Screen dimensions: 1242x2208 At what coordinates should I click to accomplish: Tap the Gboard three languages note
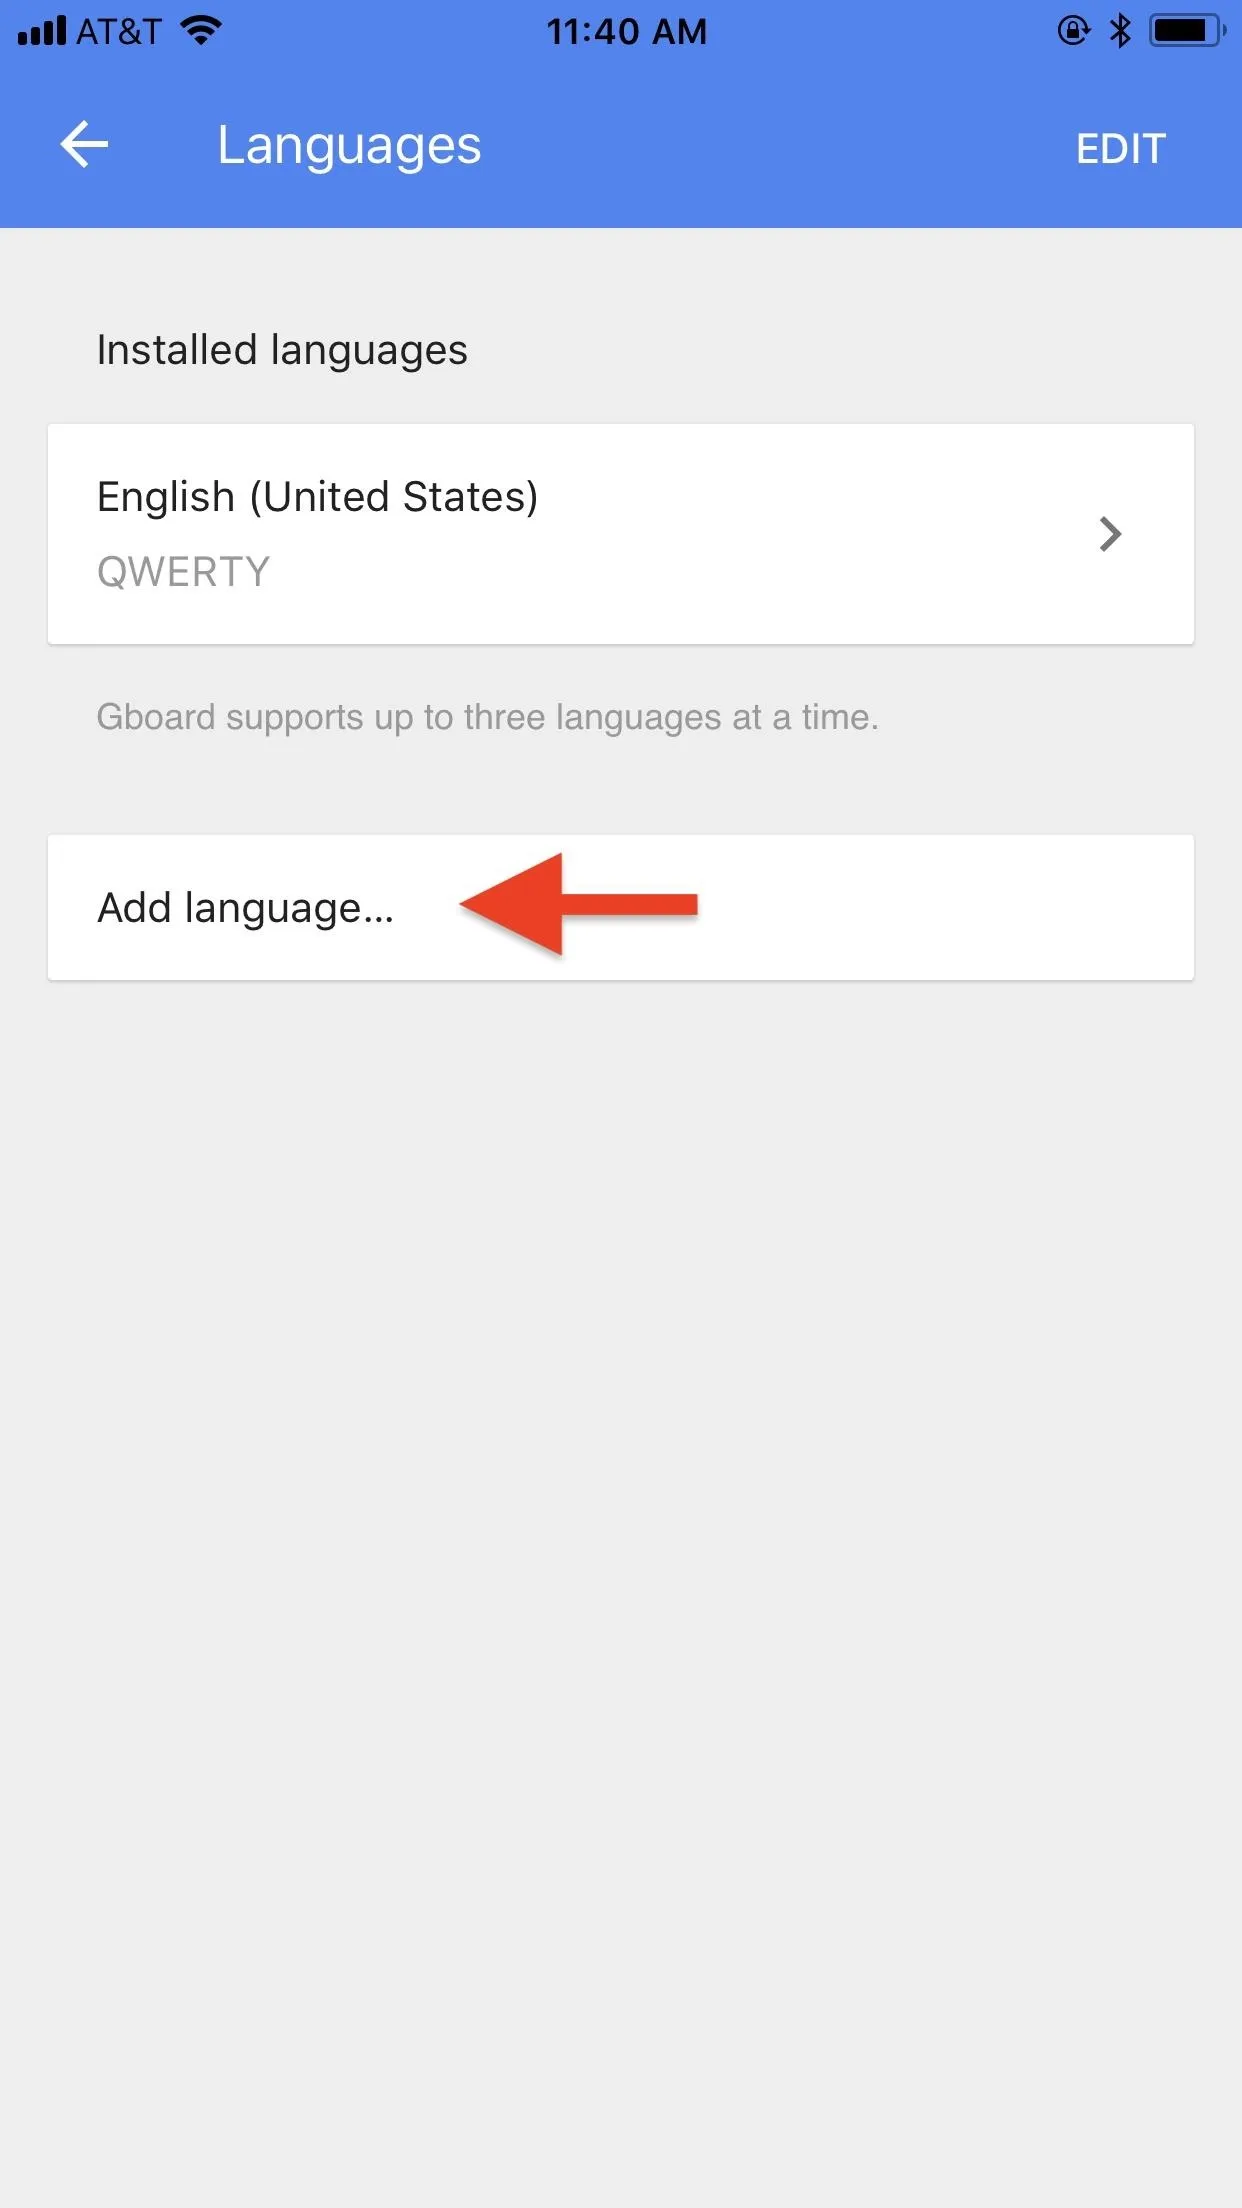(488, 718)
